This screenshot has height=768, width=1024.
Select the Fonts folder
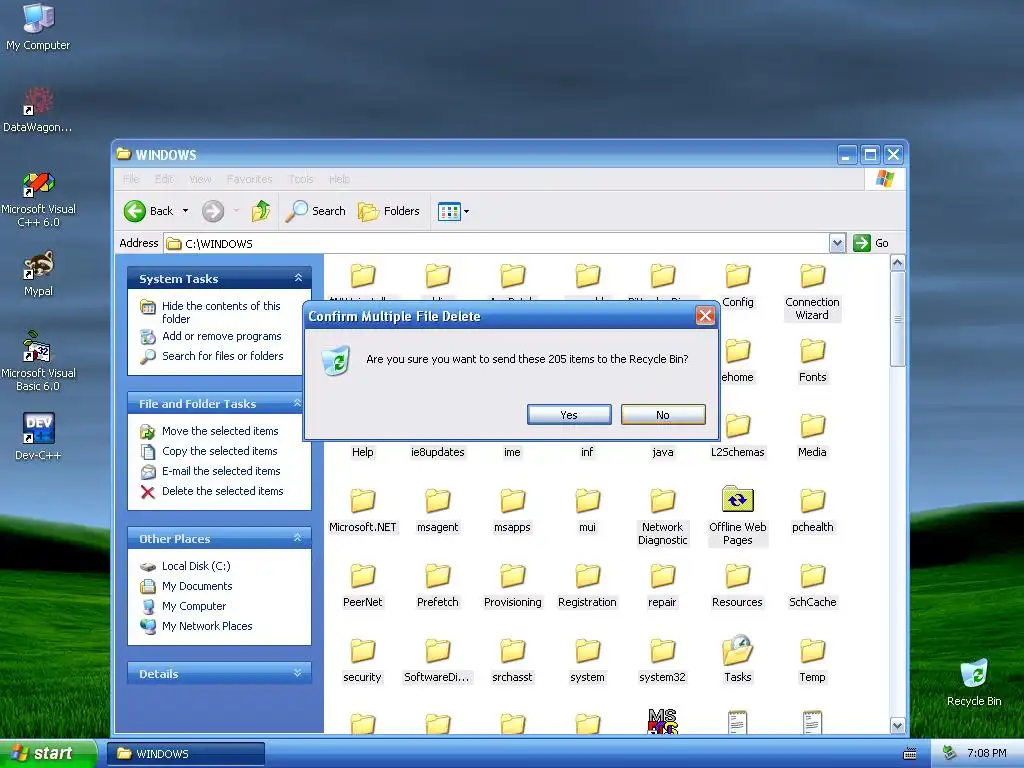pos(812,360)
